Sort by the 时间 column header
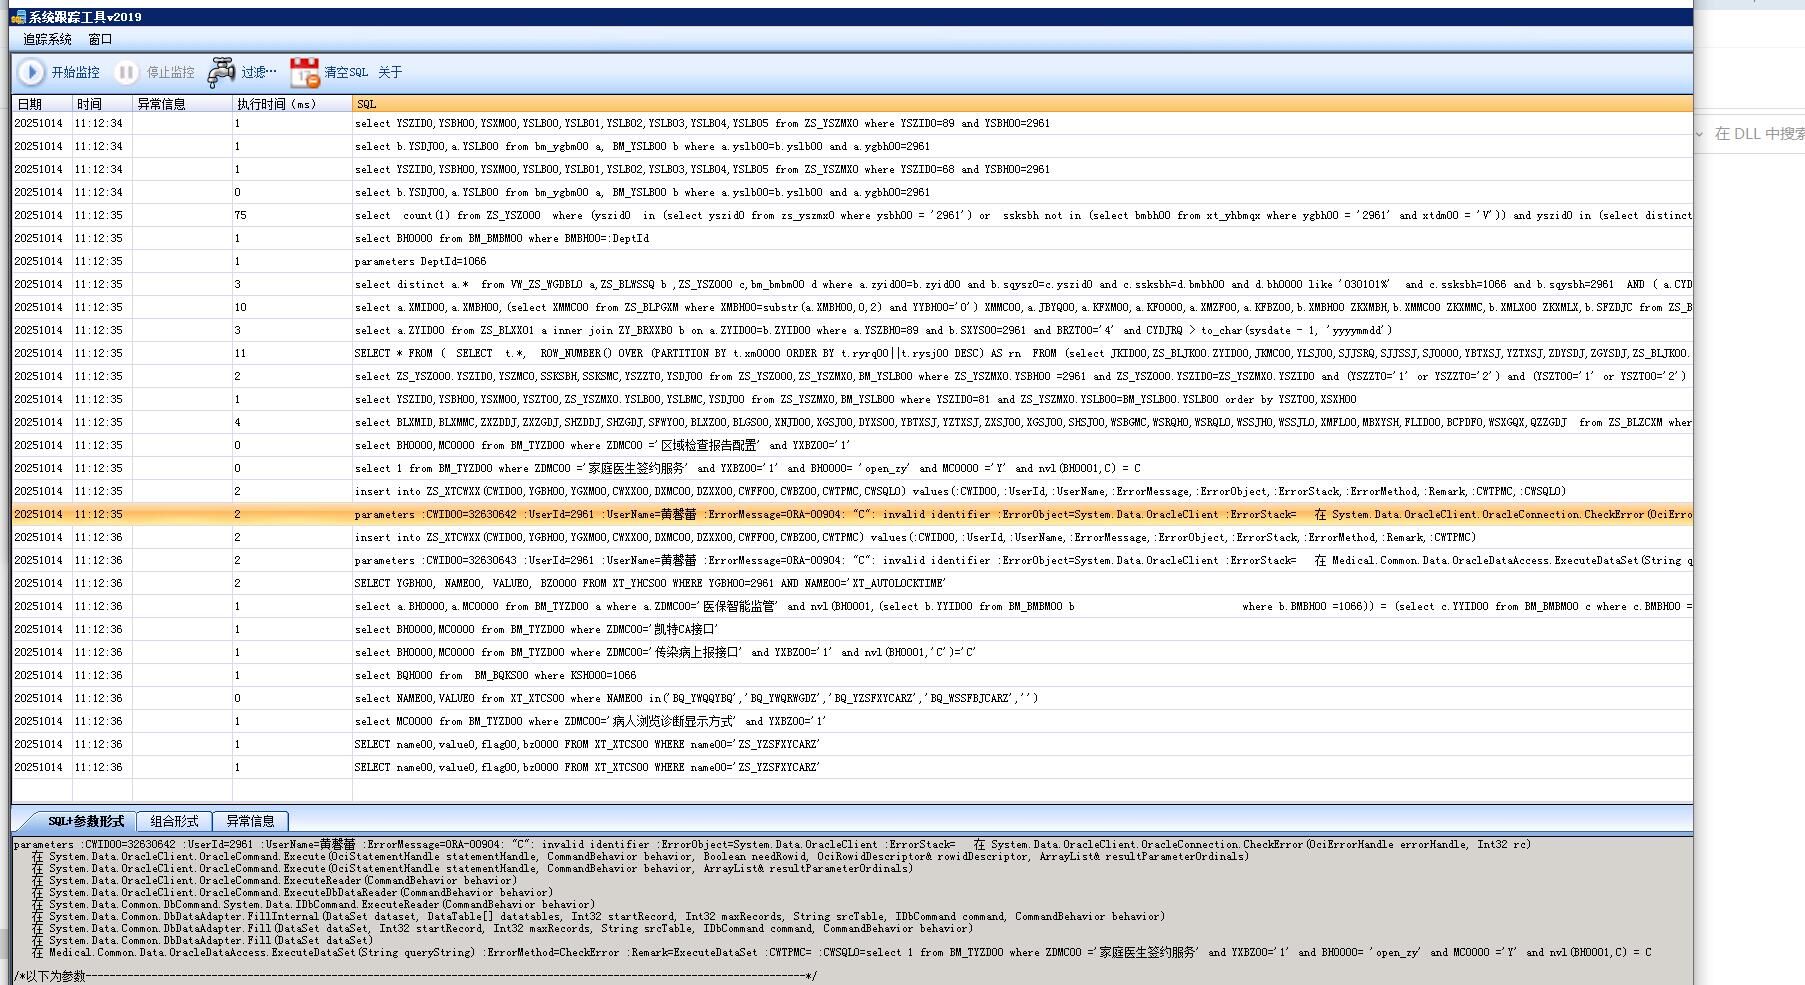Viewport: 1805px width, 985px height. [x=102, y=104]
